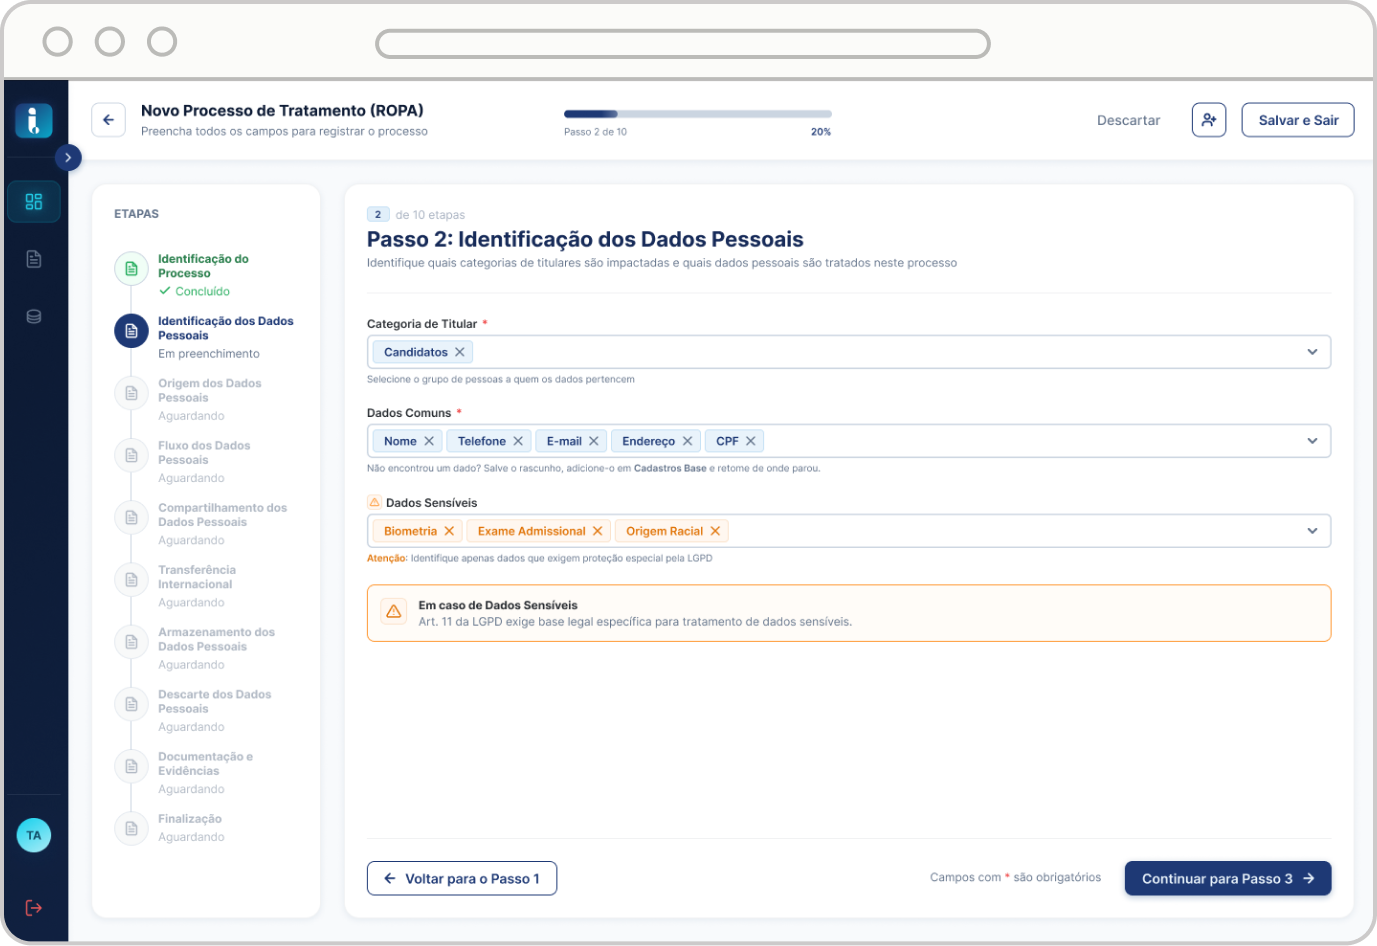The image size is (1377, 946).
Task: Select the Documentação e Evidências step
Action: pos(205,772)
